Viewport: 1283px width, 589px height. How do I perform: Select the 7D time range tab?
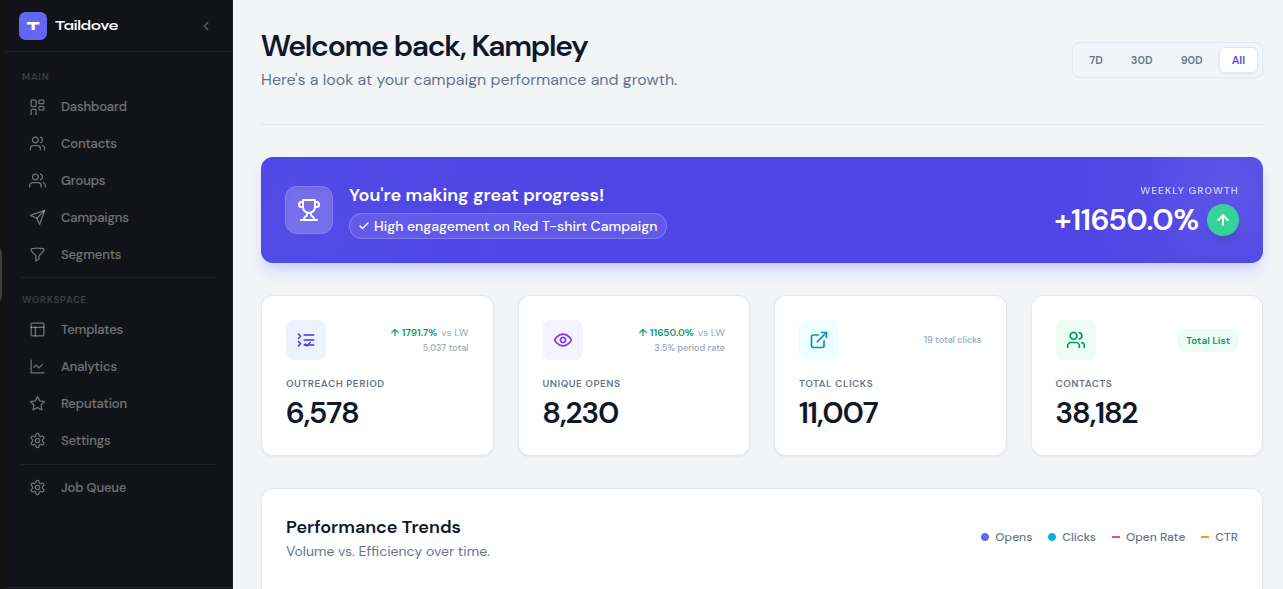coord(1096,60)
